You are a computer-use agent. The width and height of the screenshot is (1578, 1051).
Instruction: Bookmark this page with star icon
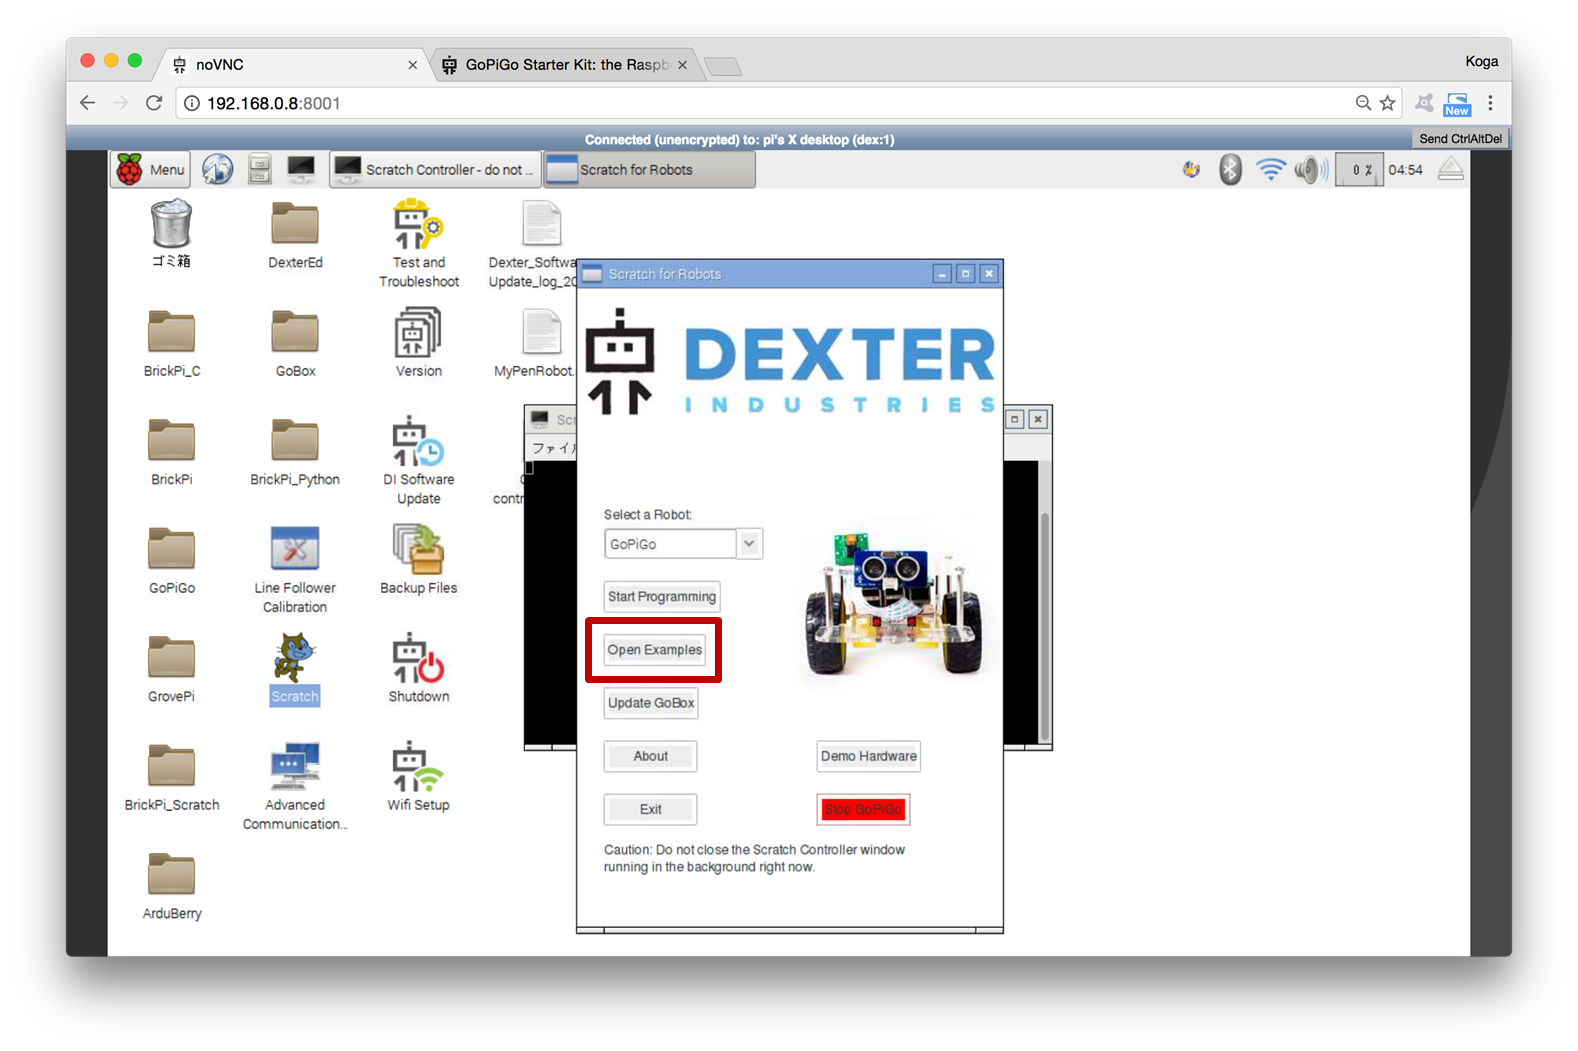click(x=1388, y=103)
